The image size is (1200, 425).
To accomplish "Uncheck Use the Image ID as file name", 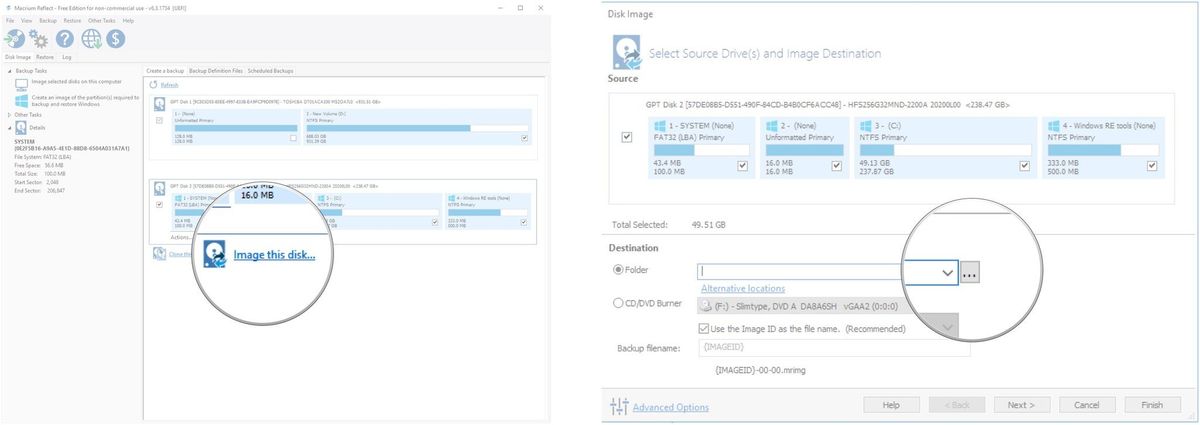I will pos(704,328).
